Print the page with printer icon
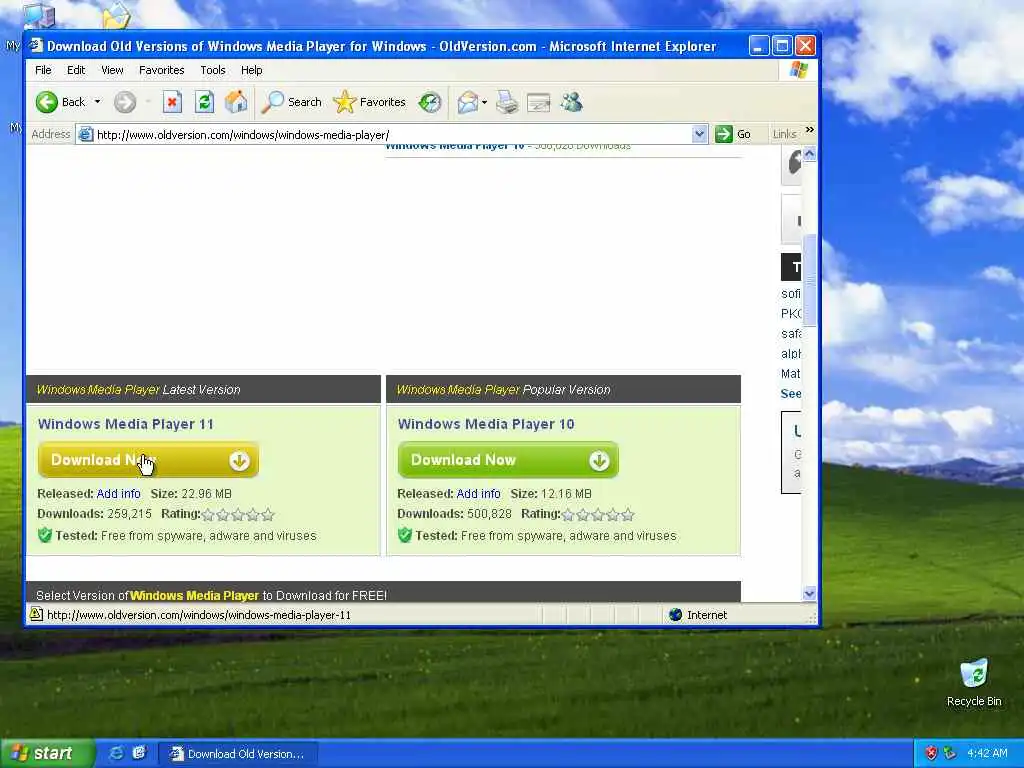Screen dimensions: 1024x768 click(507, 103)
